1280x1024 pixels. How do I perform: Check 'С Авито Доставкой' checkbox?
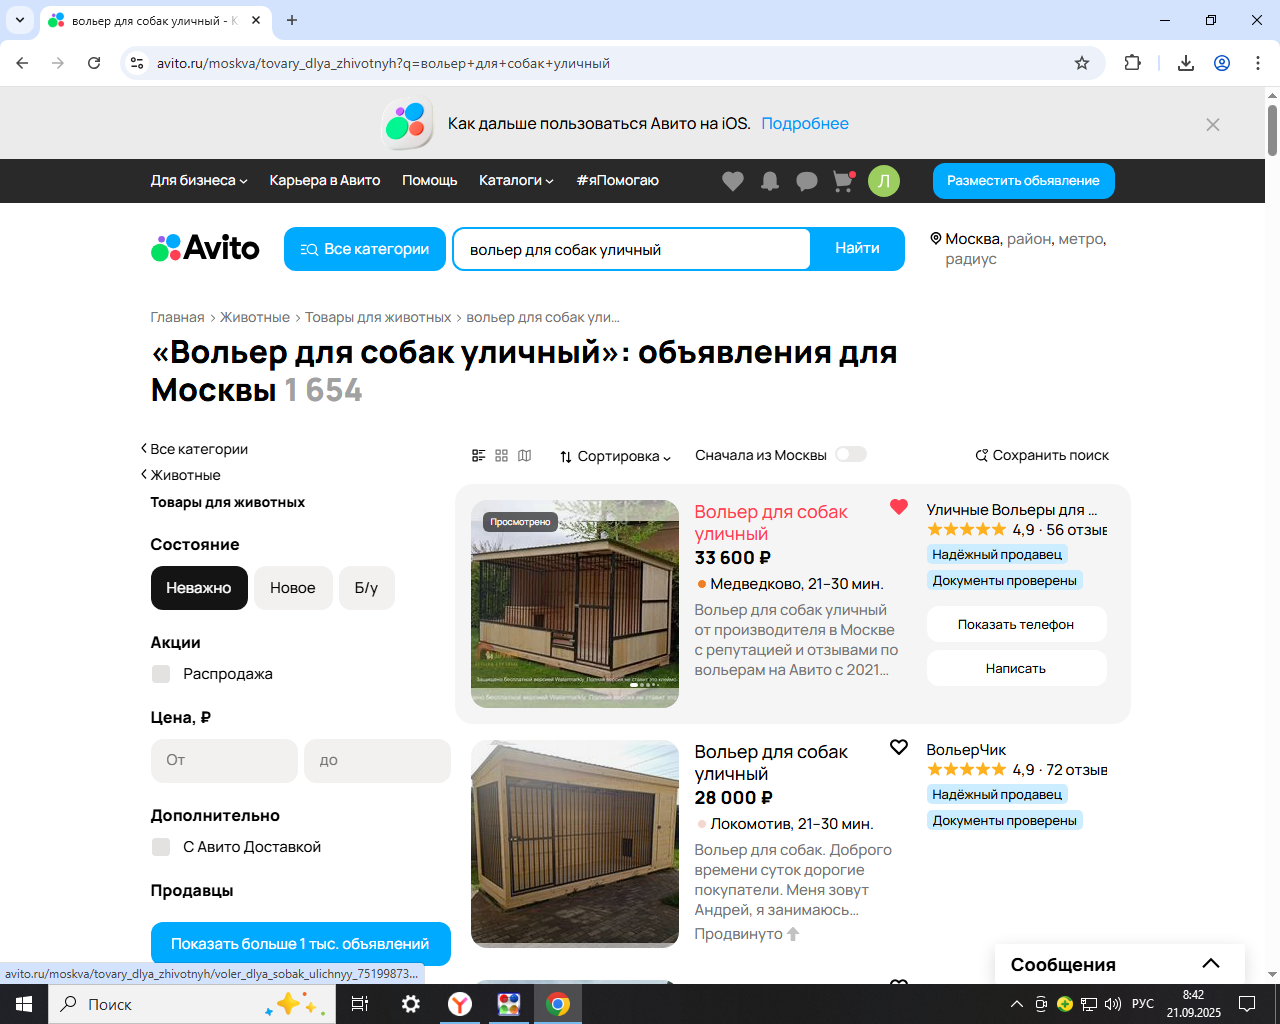[x=161, y=847]
